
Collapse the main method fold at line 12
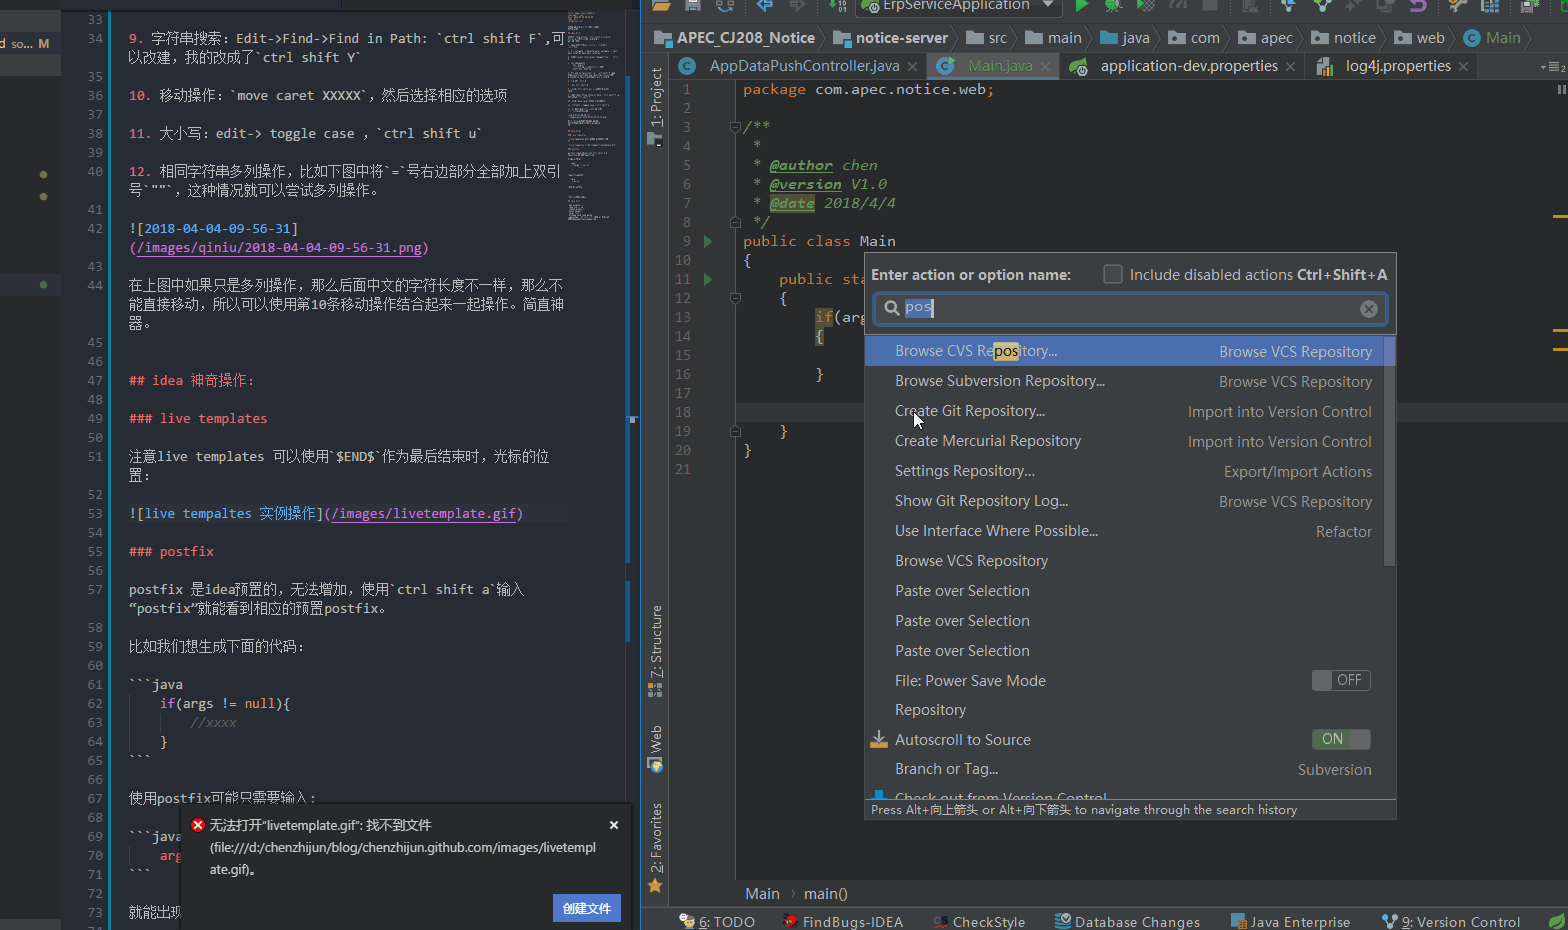pos(735,298)
